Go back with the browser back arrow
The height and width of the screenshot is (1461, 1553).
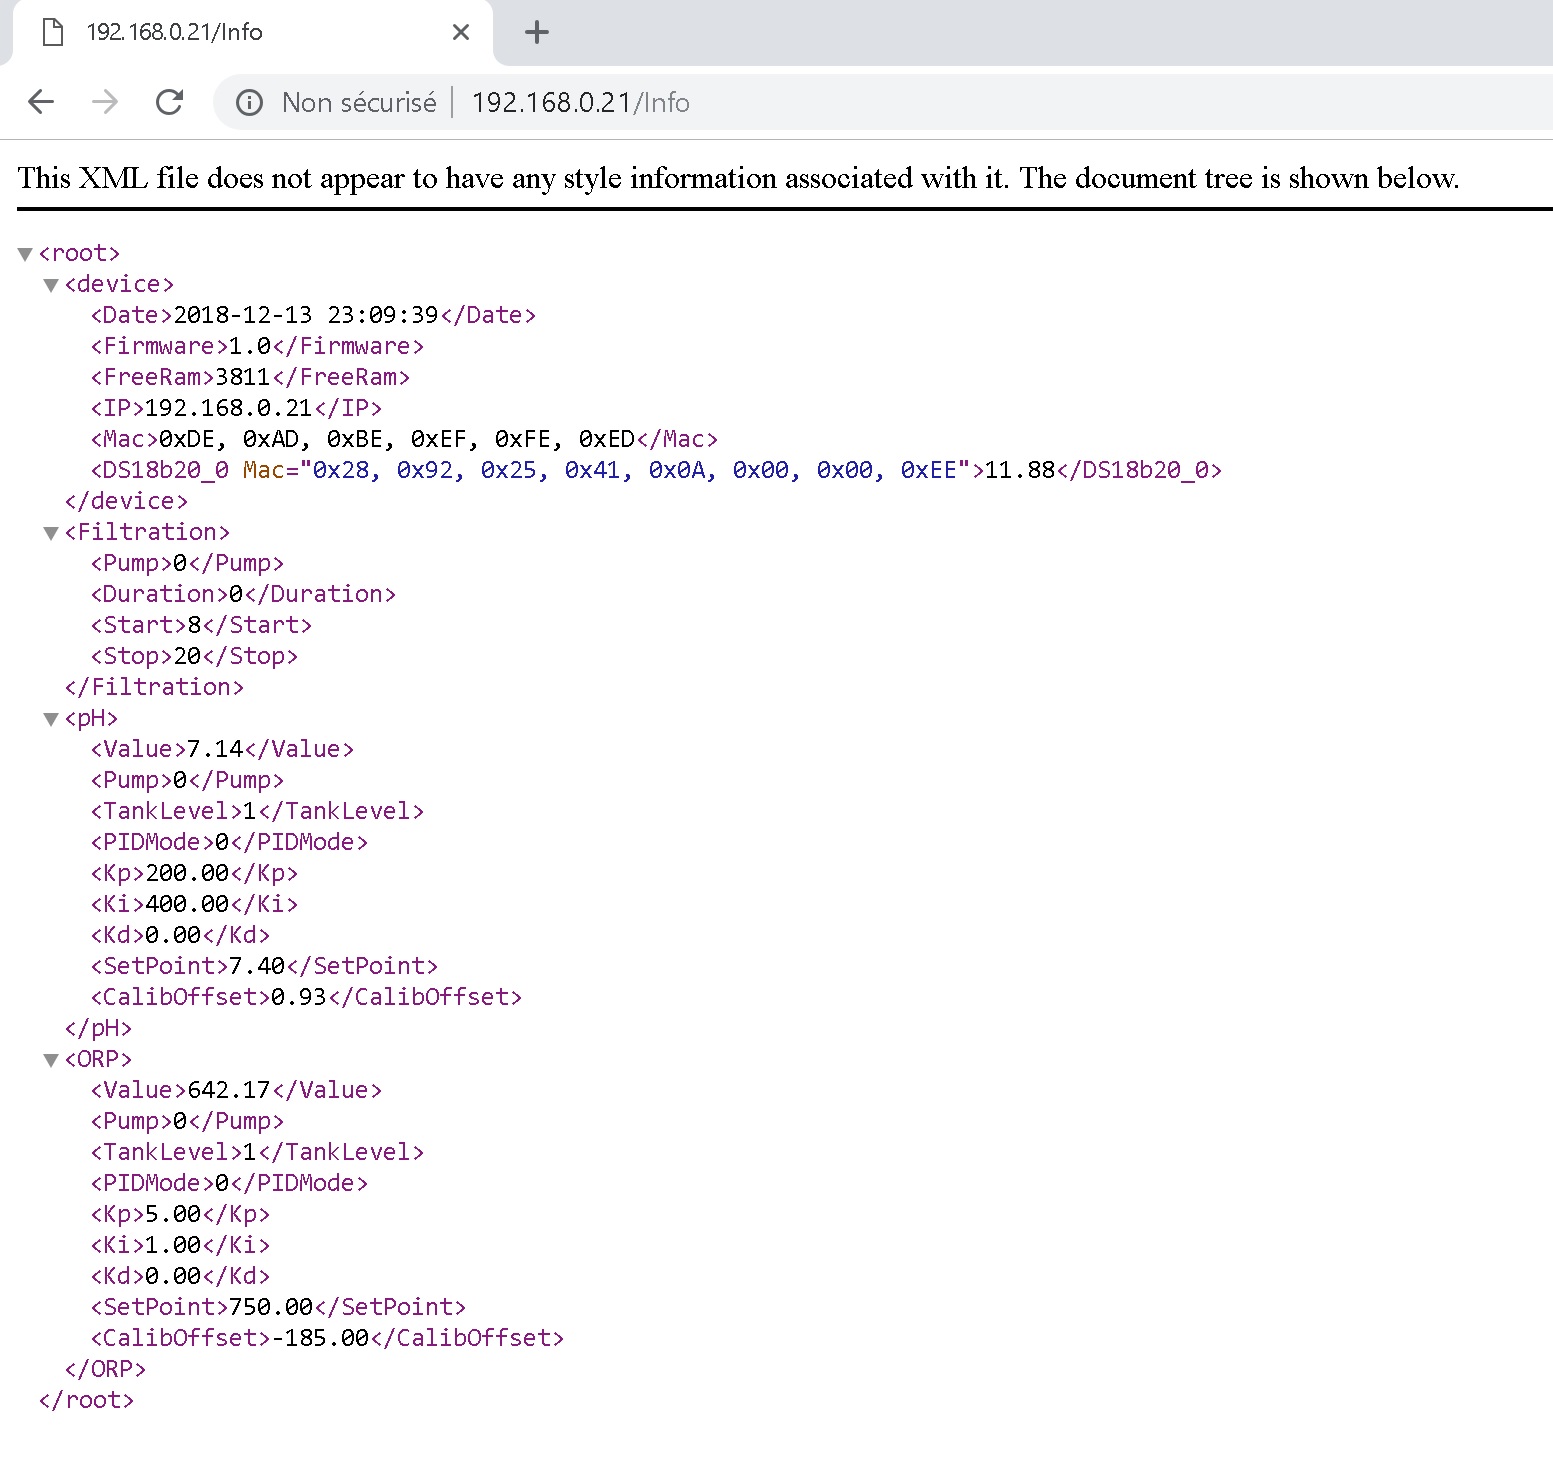pos(41,102)
